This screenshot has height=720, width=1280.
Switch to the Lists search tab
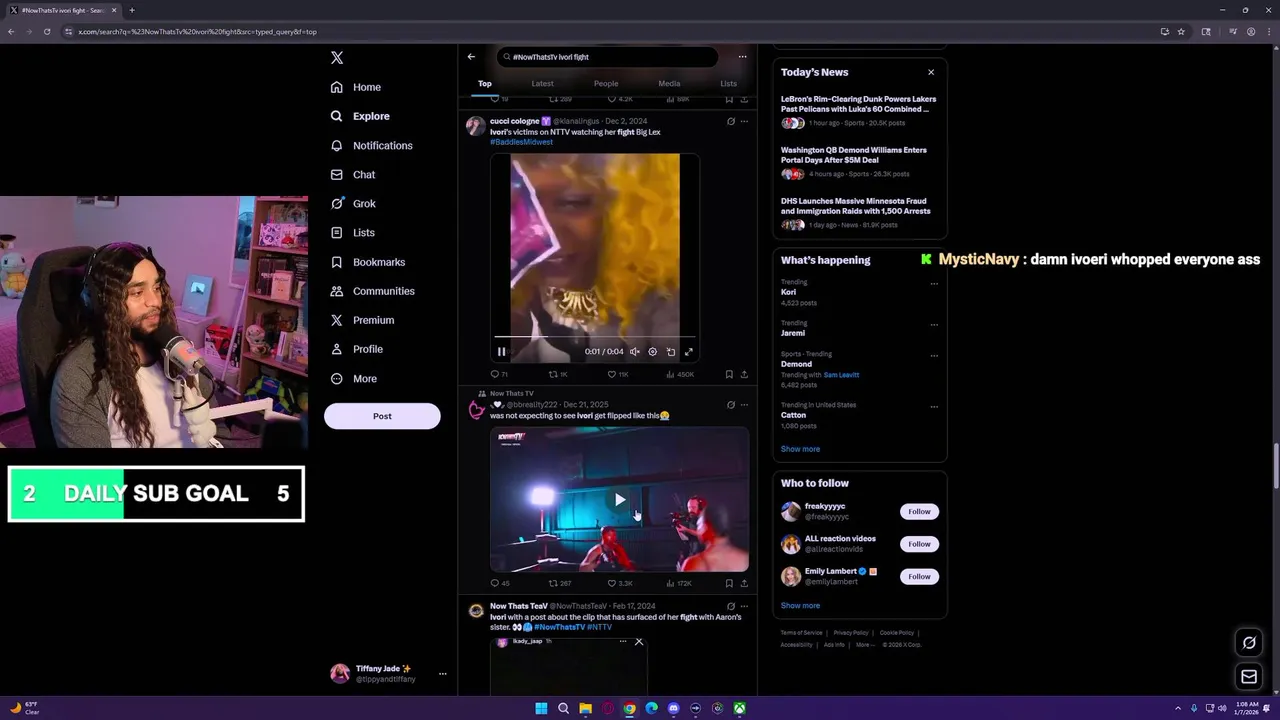point(728,84)
